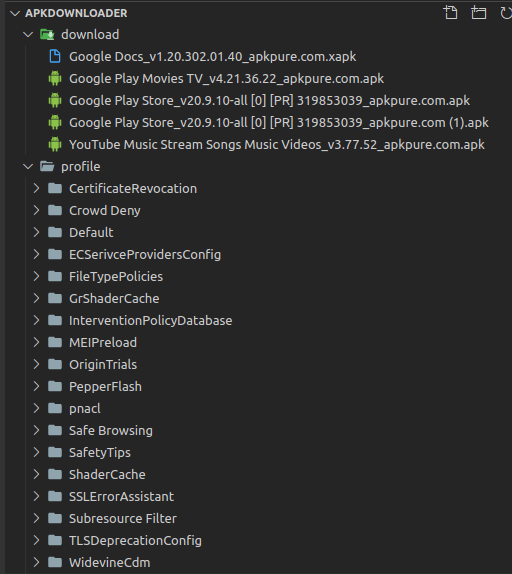Click the MEIPreload folder icon

[x=55, y=342]
